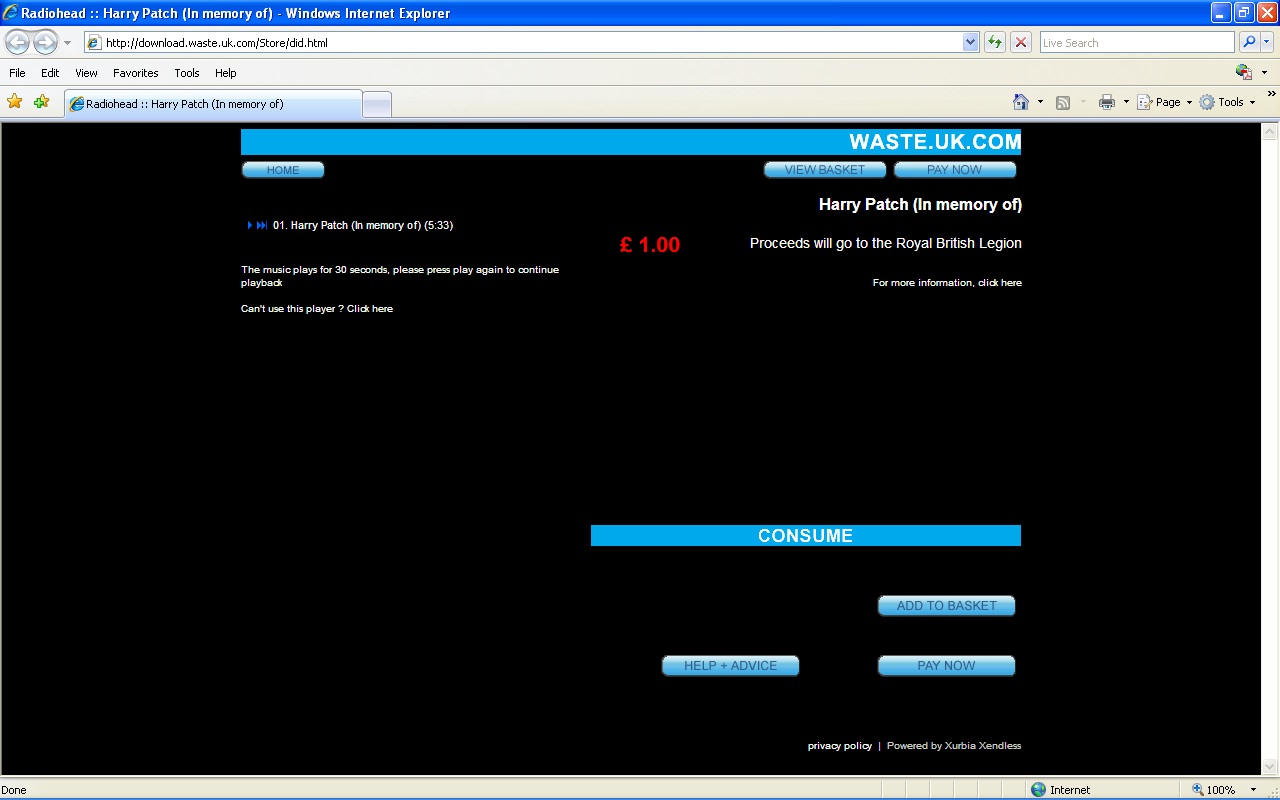The image size is (1280, 800).
Task: Click the 100% zoom level button
Action: (x=1214, y=790)
